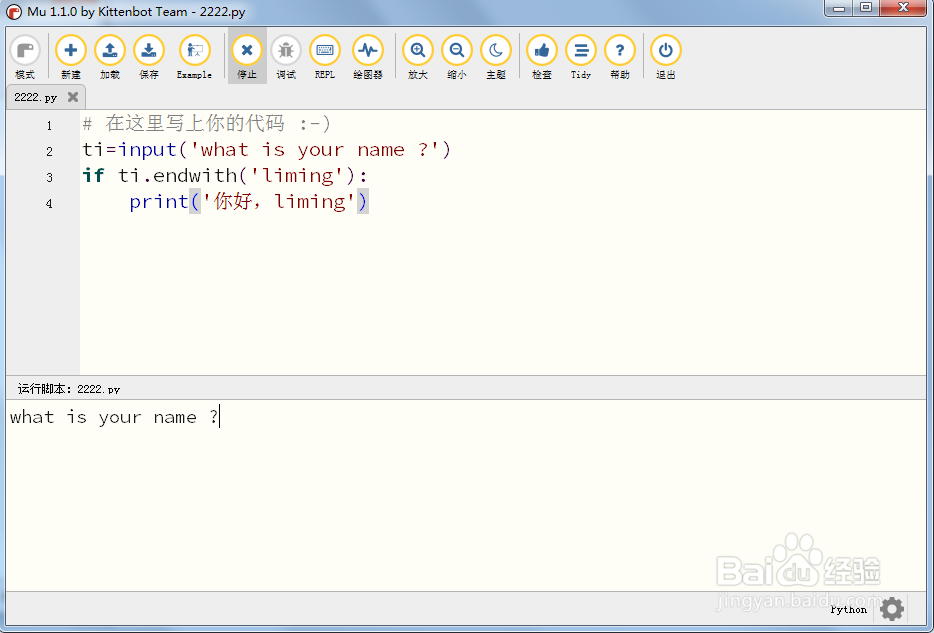The image size is (934, 633).
Task: Open the Example scripts icon
Action: coord(194,50)
